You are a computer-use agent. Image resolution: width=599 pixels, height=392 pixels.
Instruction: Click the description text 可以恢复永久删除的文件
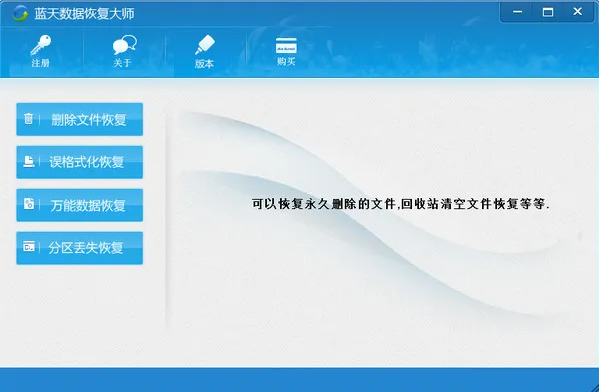(x=324, y=204)
